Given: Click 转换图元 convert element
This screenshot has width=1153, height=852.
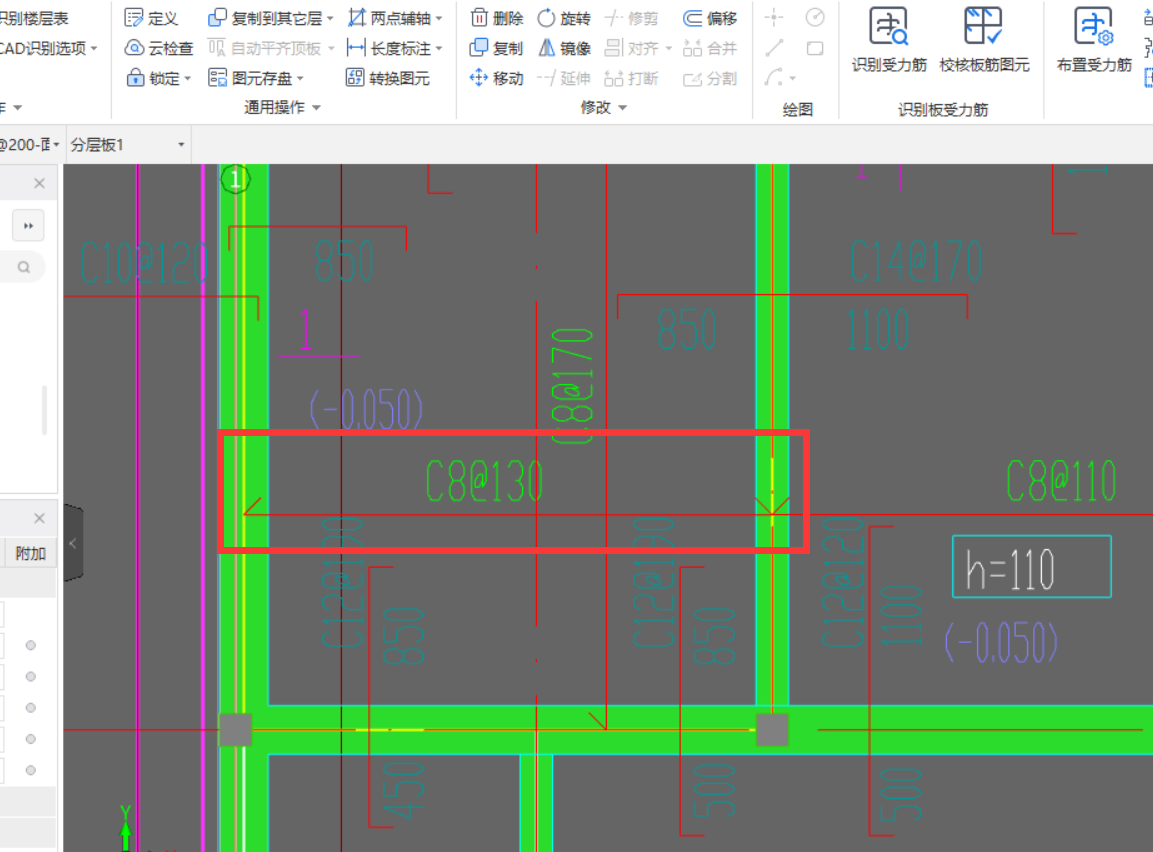Looking at the screenshot, I should [x=388, y=77].
